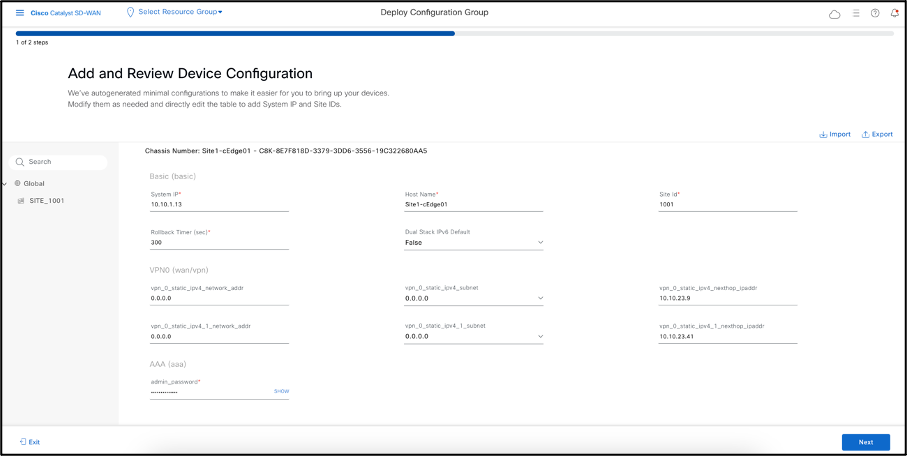Focus the System IP field
The width and height of the screenshot is (908, 456).
219,204
